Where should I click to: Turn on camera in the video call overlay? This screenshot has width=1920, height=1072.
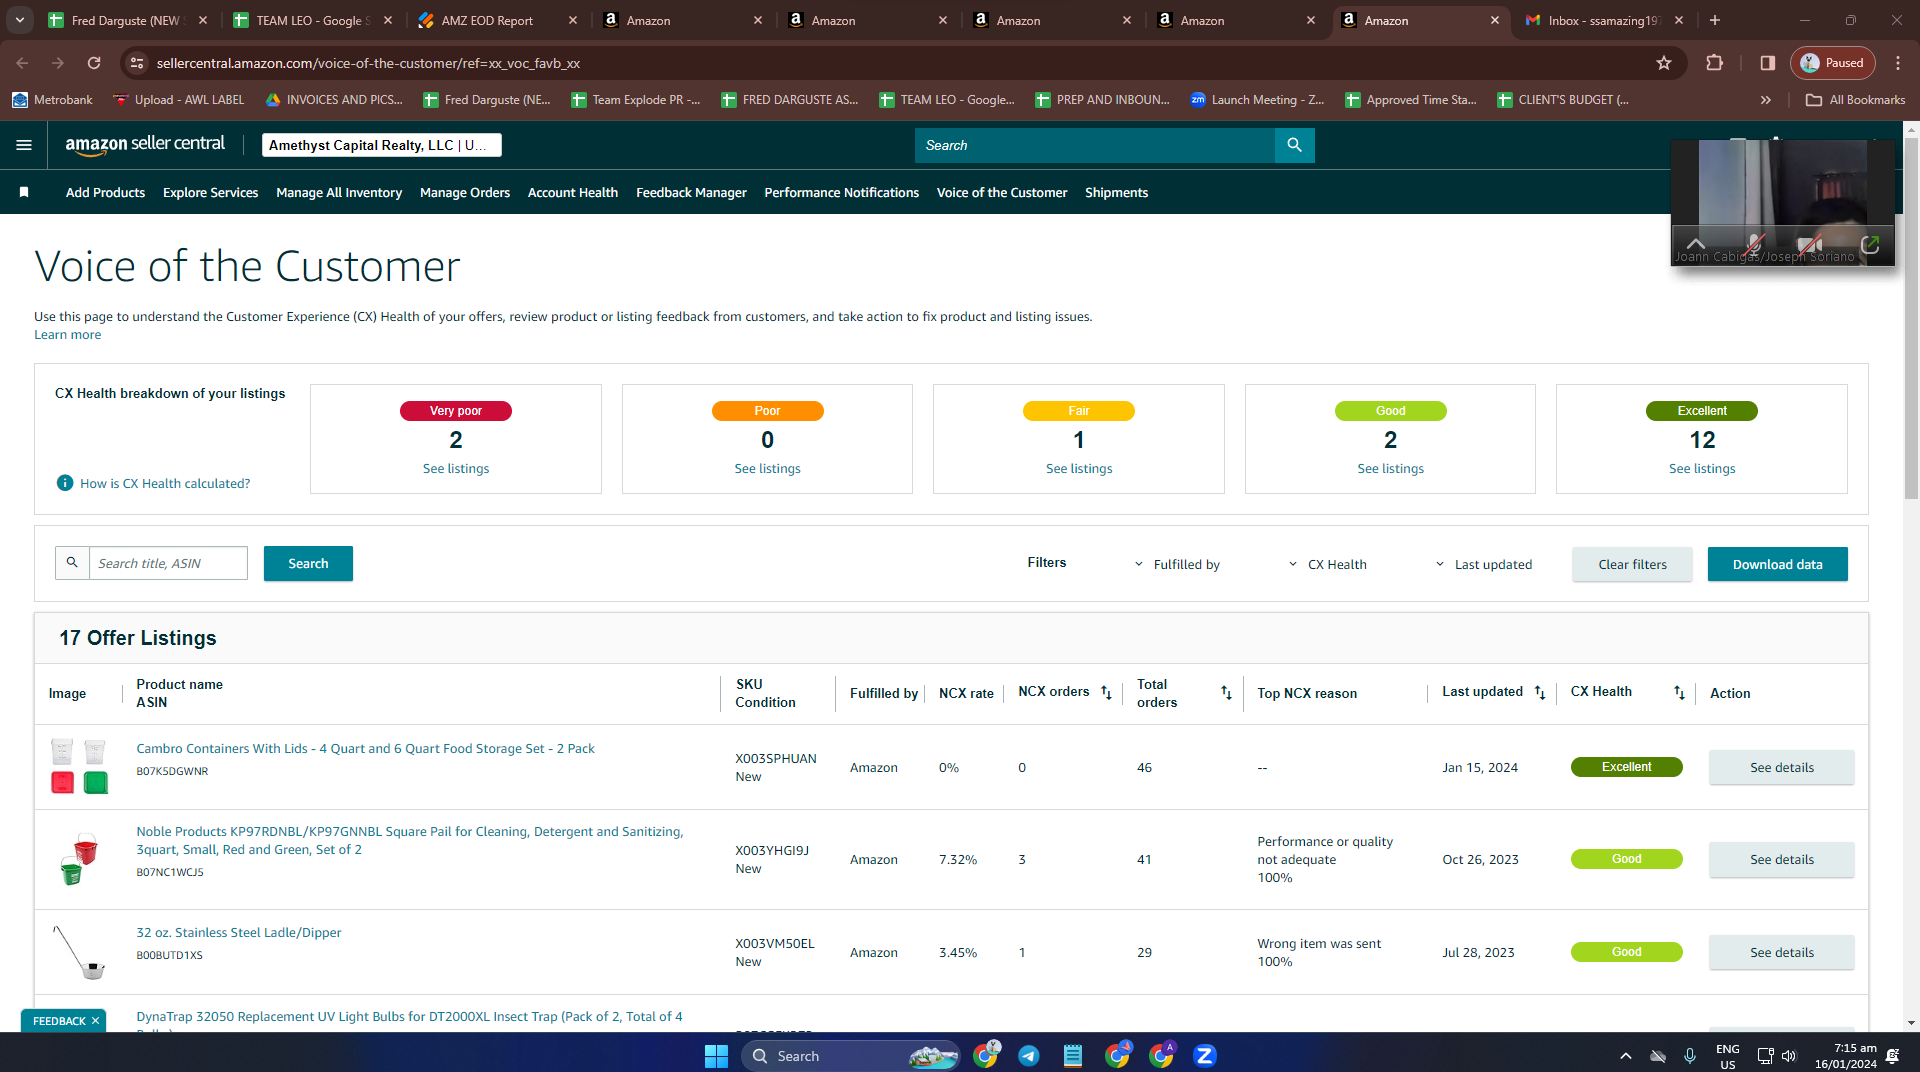[1809, 244]
